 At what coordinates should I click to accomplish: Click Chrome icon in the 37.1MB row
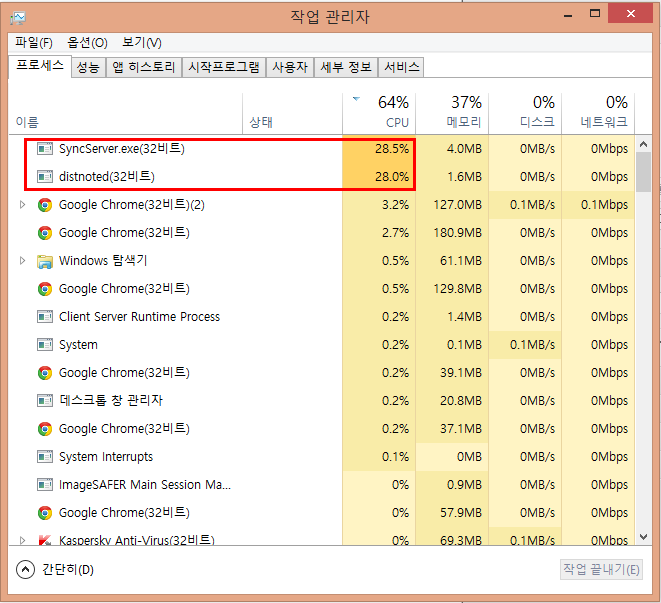pos(45,429)
